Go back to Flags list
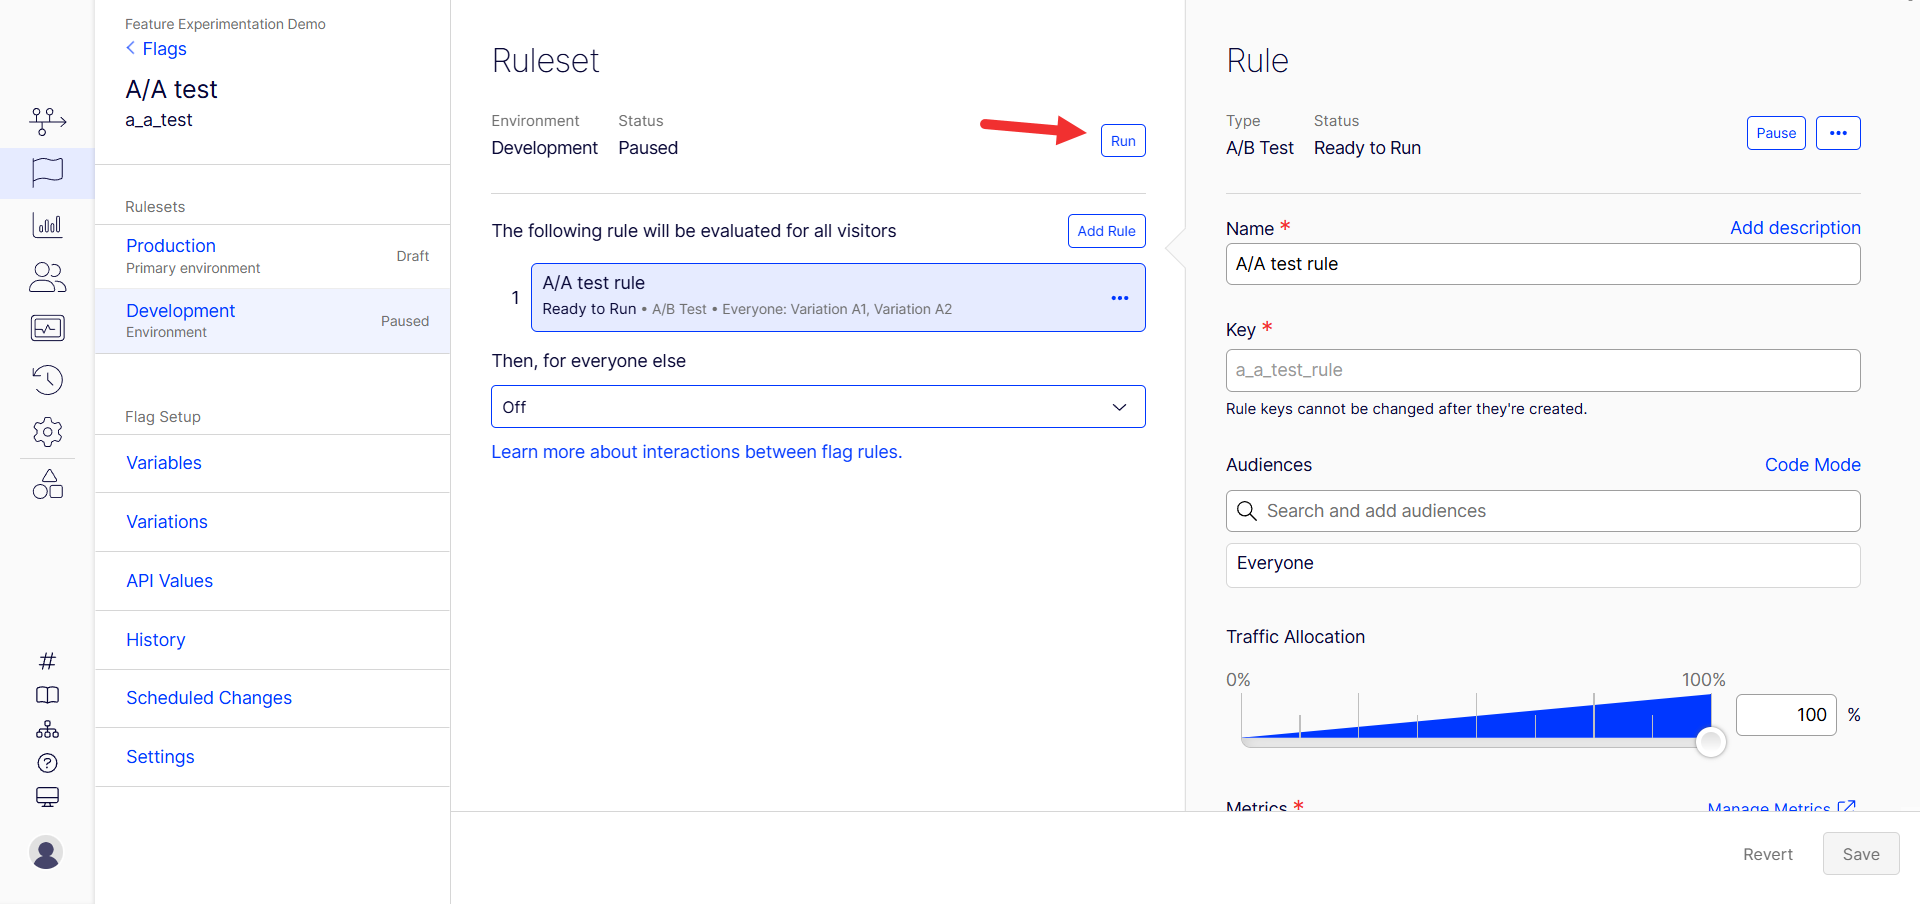This screenshot has height=904, width=1920. (x=156, y=49)
